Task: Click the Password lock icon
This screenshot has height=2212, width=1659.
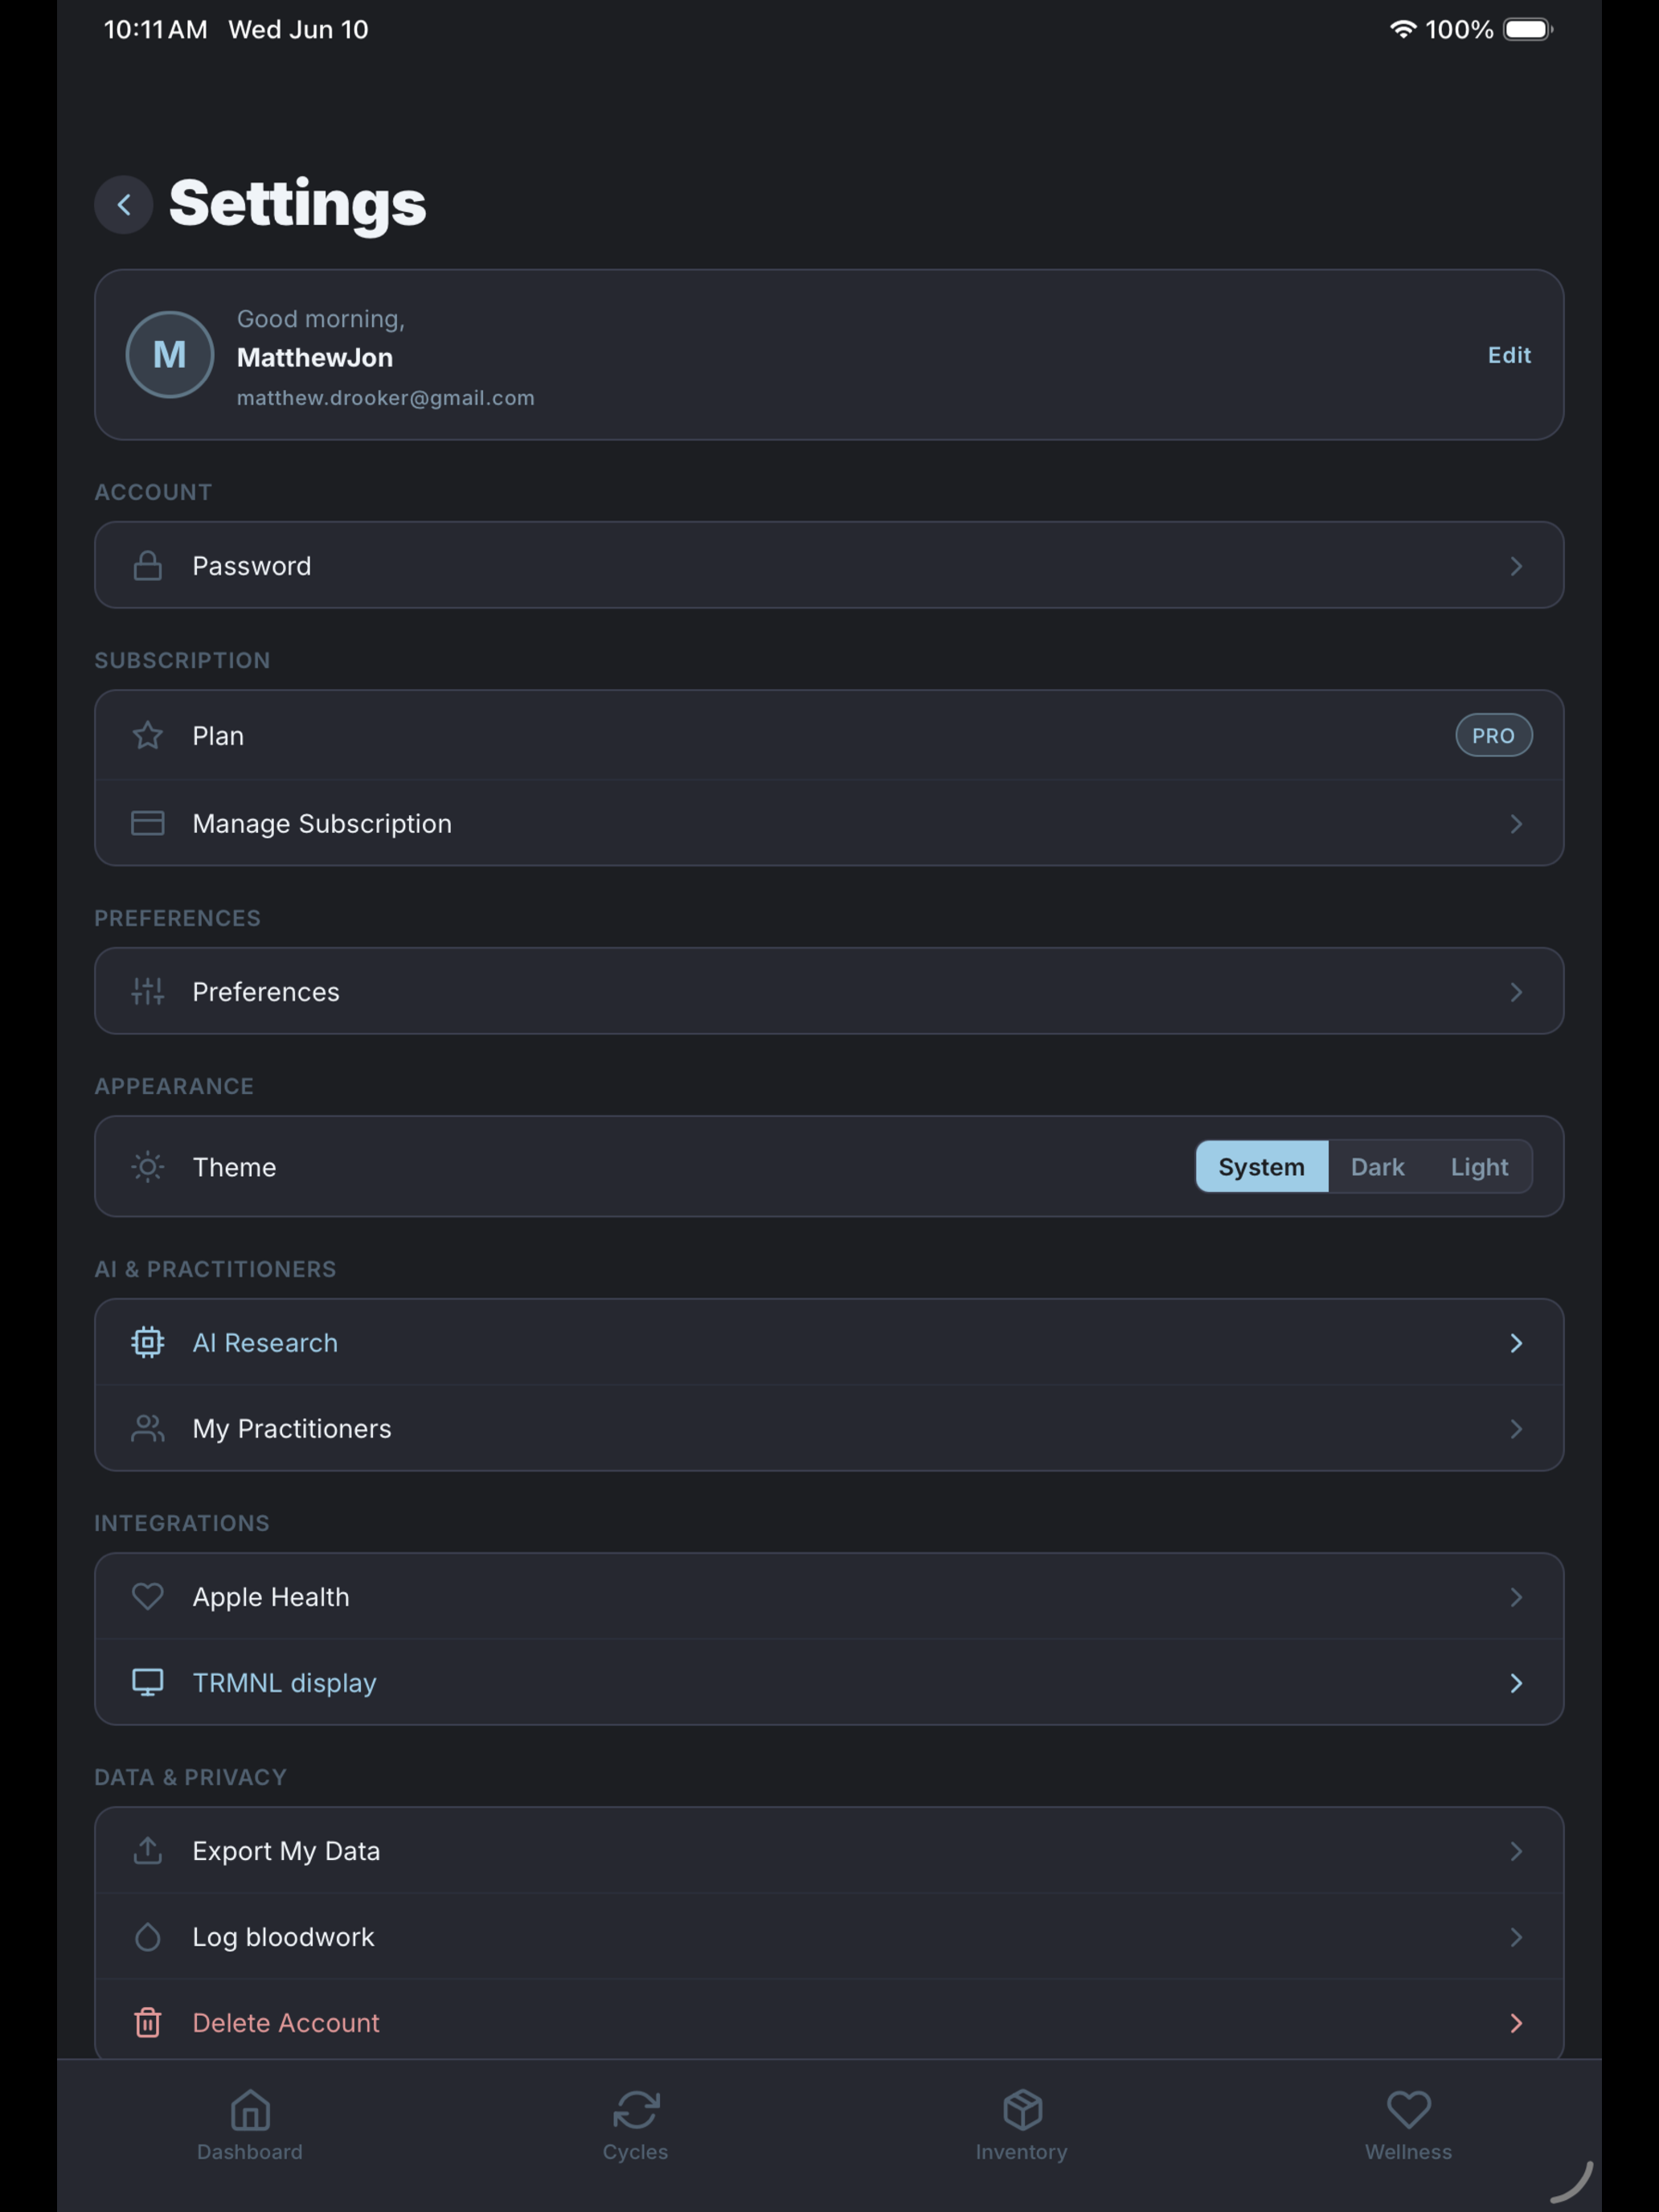Action: tap(148, 566)
